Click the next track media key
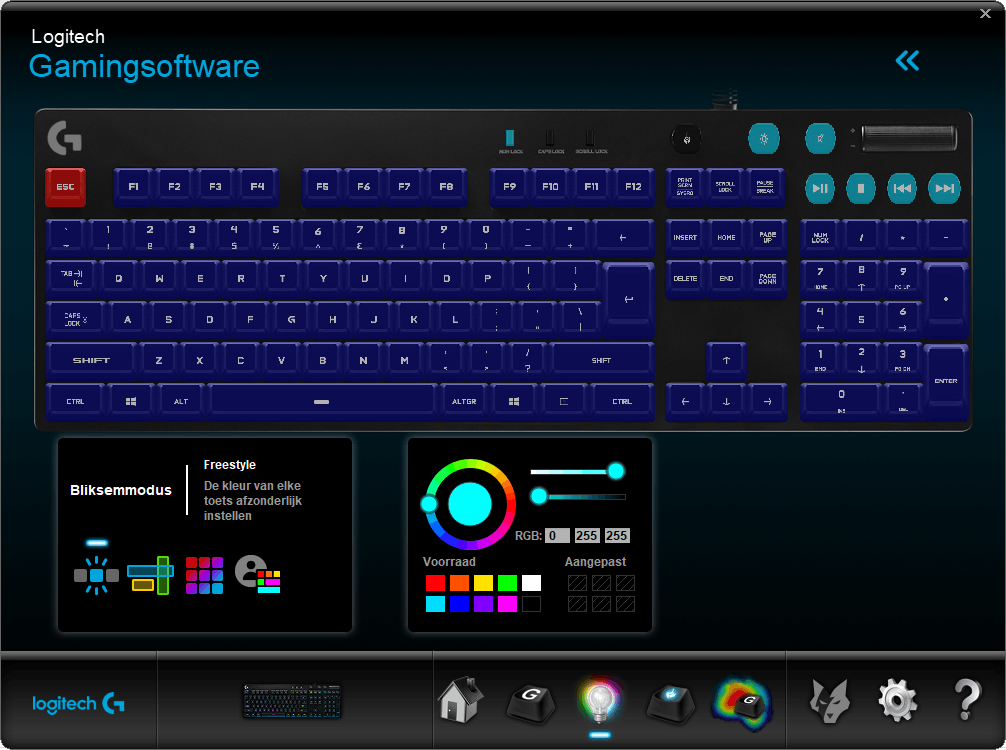1006x750 pixels. pyautogui.click(x=944, y=189)
